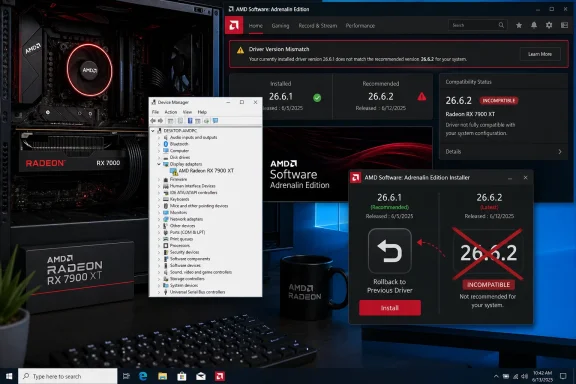Click the Forward arrow in Device Manager toolbar
The height and width of the screenshot is (384, 576).
click(x=161, y=121)
